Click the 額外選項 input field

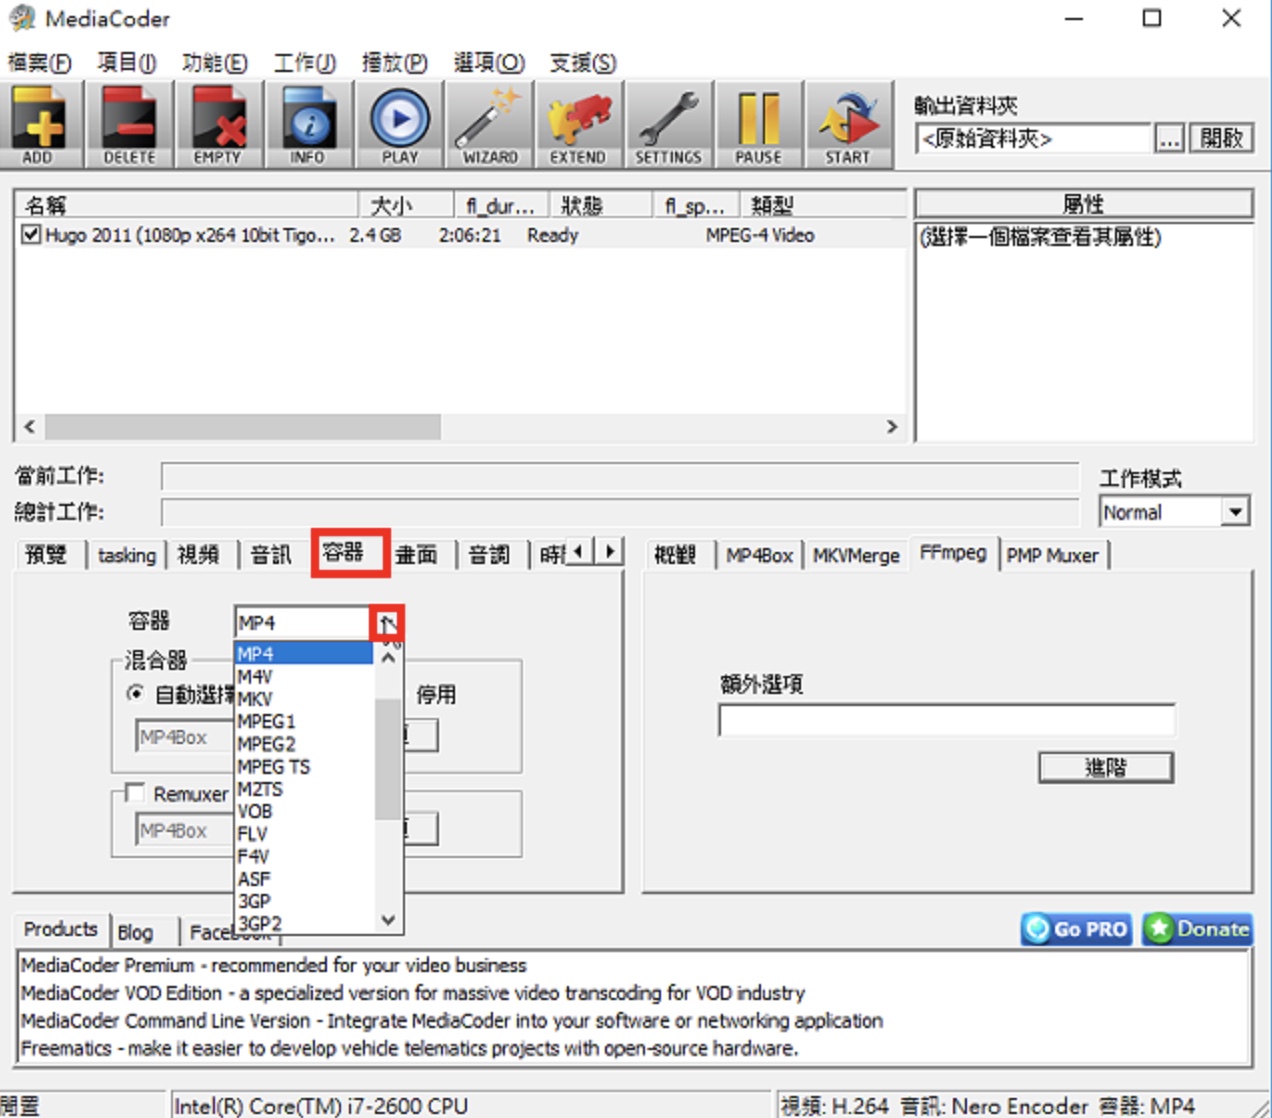click(946, 720)
